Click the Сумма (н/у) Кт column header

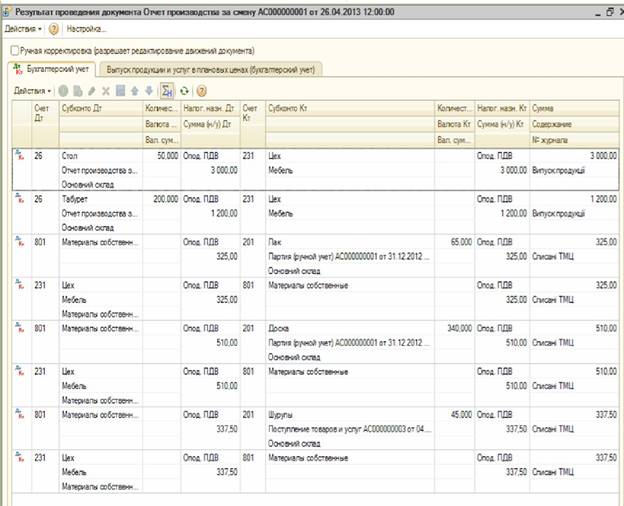(x=502, y=124)
